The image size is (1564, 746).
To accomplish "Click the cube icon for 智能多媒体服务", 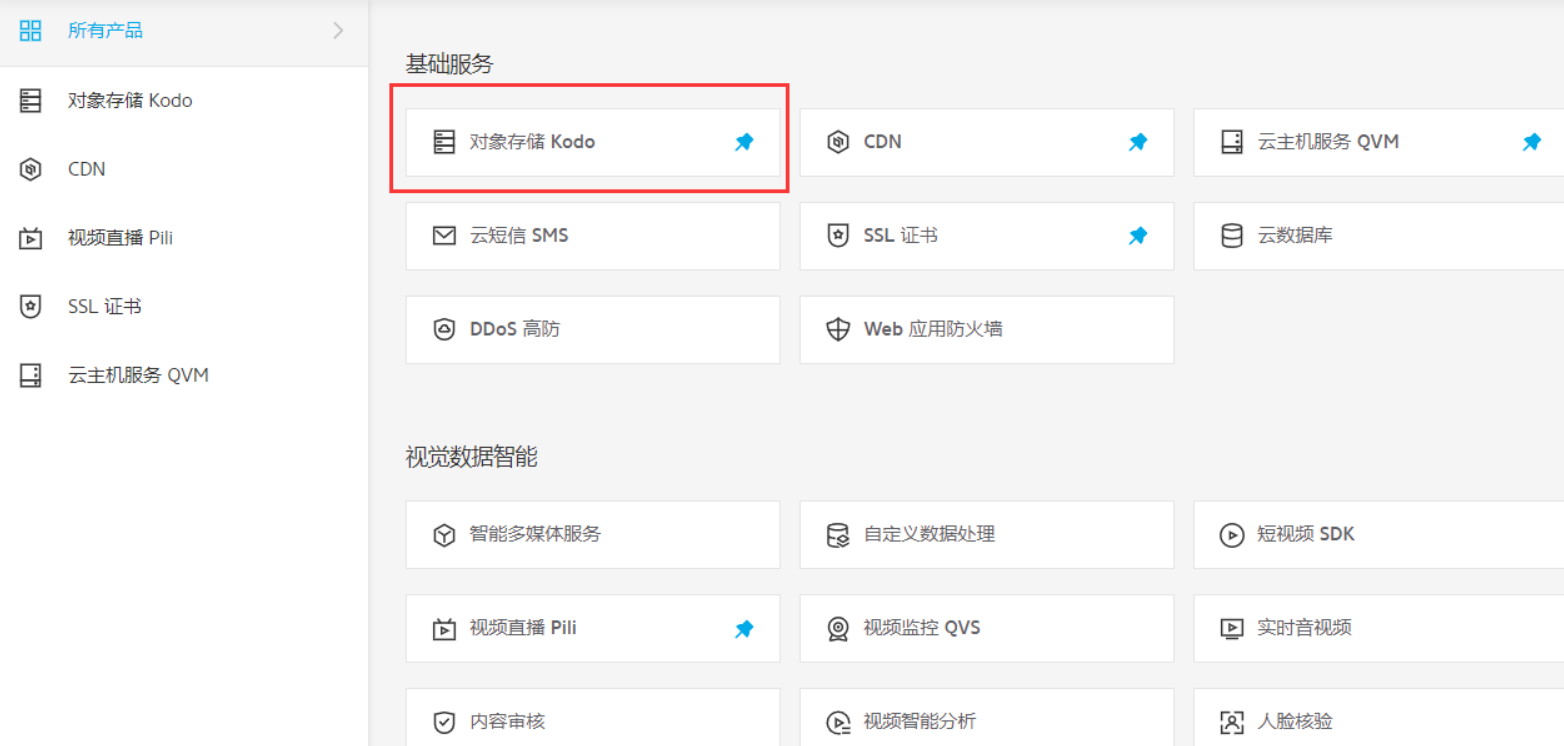I will 444,535.
